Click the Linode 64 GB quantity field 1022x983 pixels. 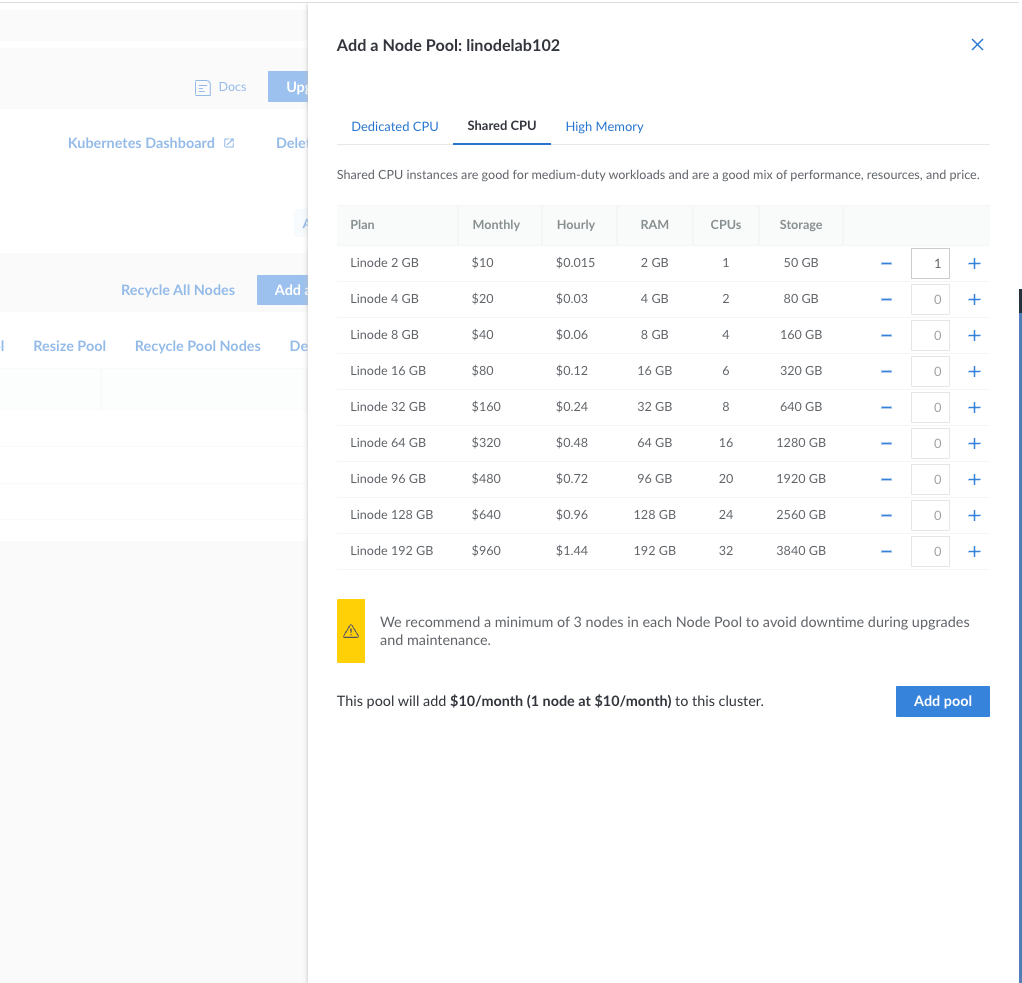click(x=930, y=443)
